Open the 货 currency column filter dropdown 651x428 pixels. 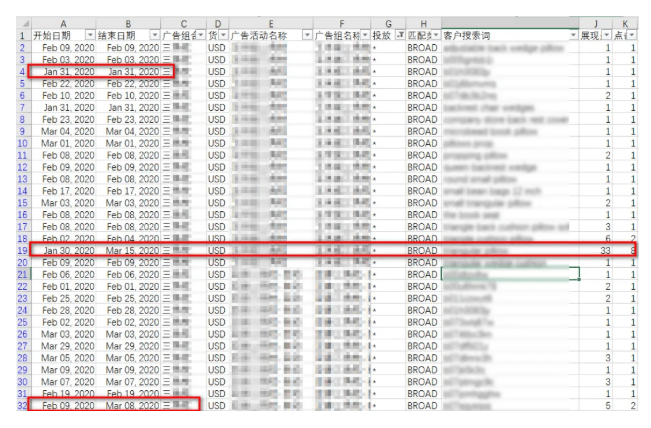pos(221,35)
